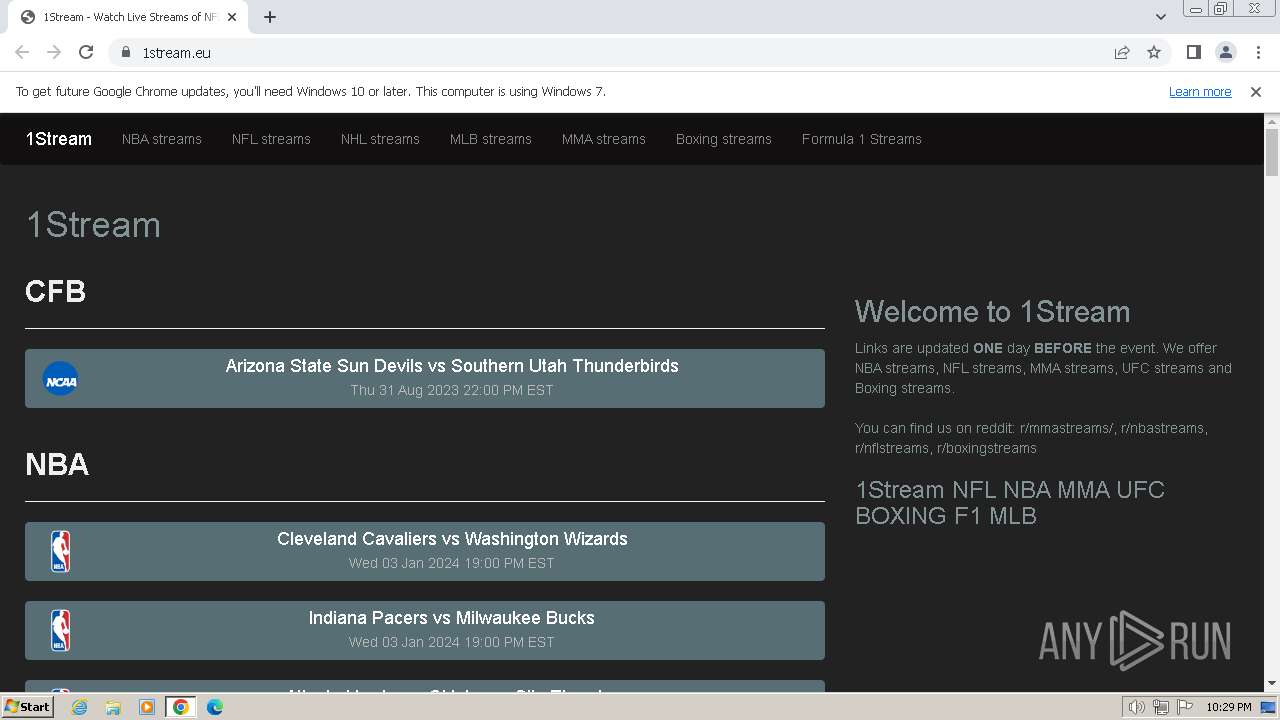
Task: Reload the page with refresh icon
Action: (86, 52)
